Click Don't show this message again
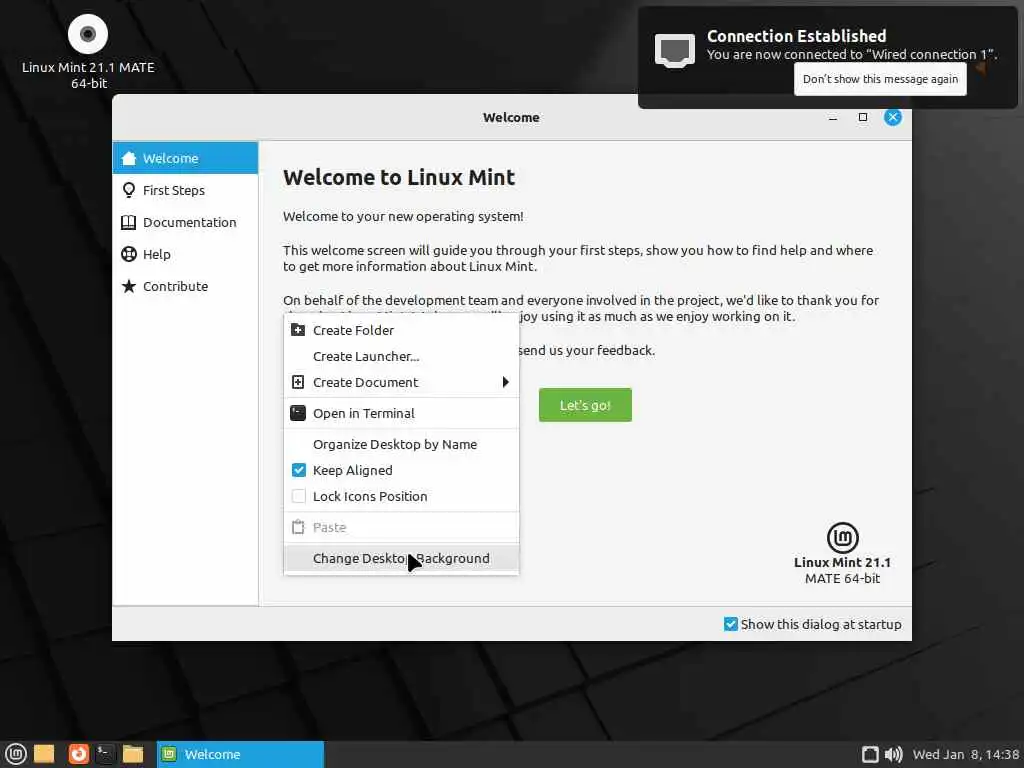 coord(880,79)
